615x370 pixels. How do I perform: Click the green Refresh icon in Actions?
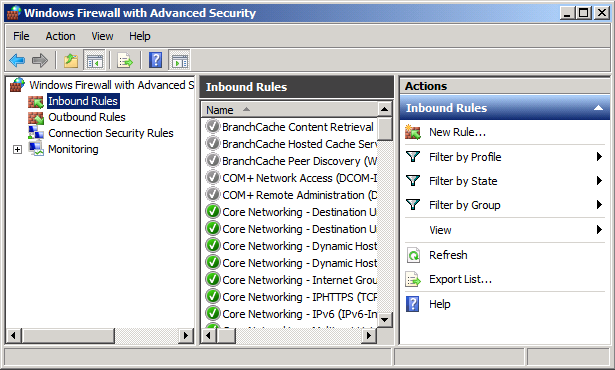click(413, 255)
